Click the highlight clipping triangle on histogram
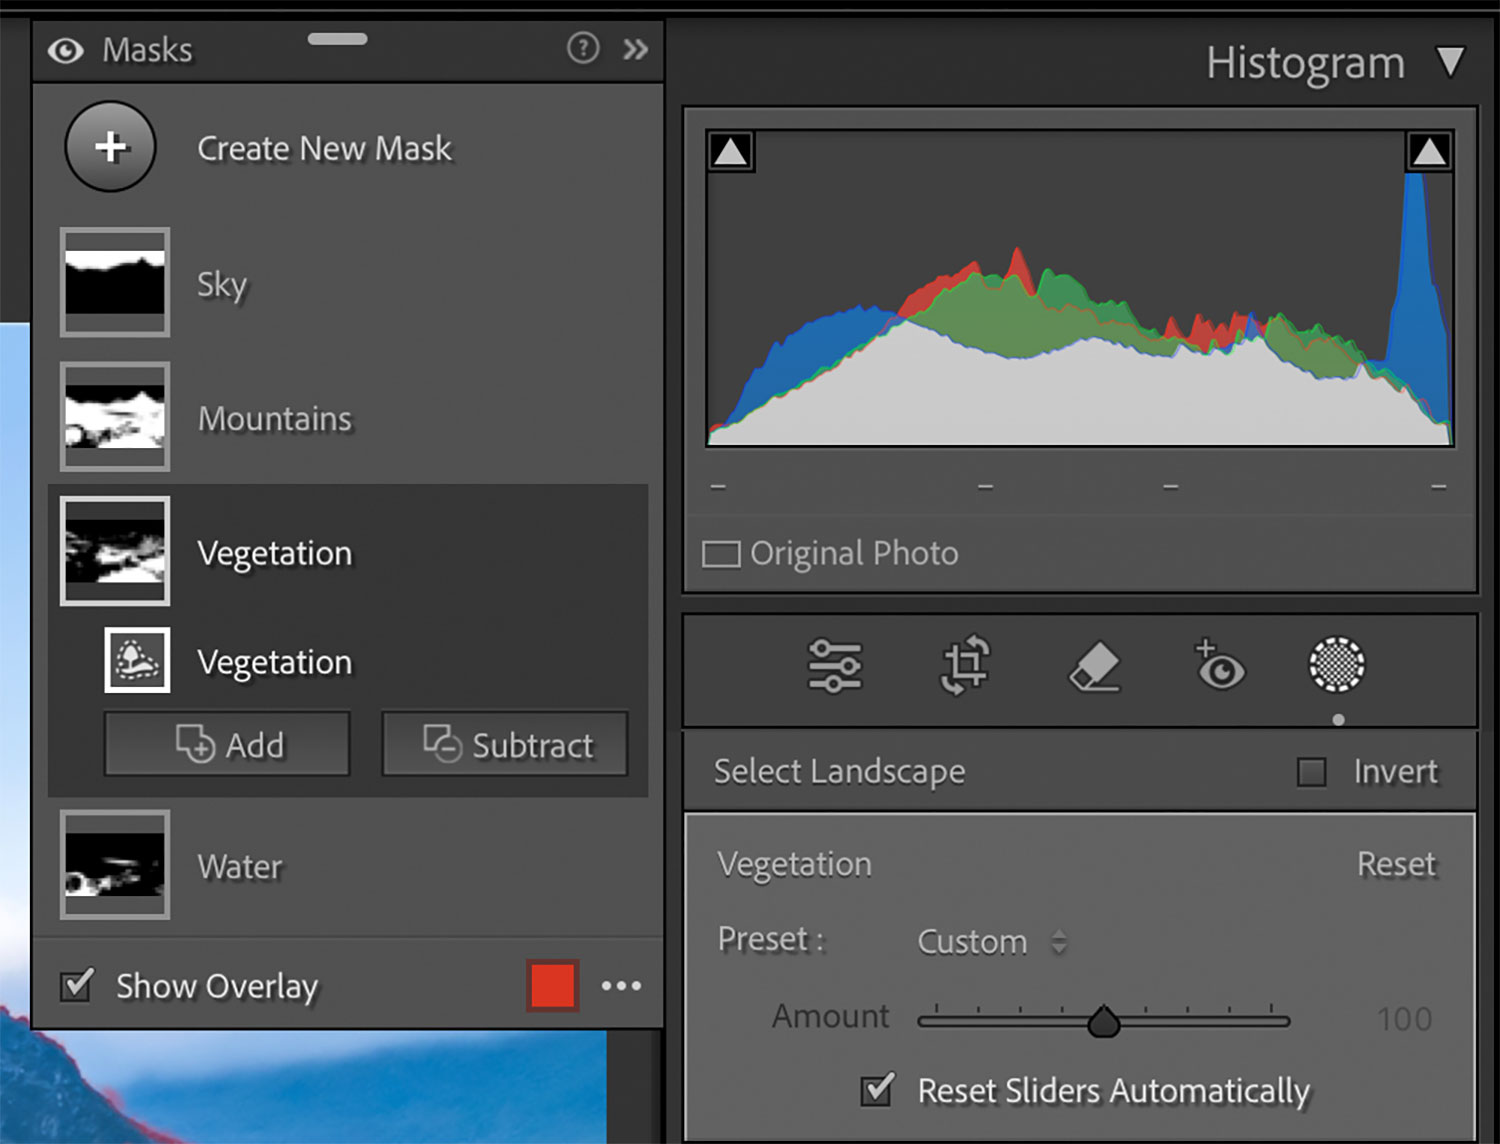Screen dimensions: 1500x1144 click(x=1429, y=149)
